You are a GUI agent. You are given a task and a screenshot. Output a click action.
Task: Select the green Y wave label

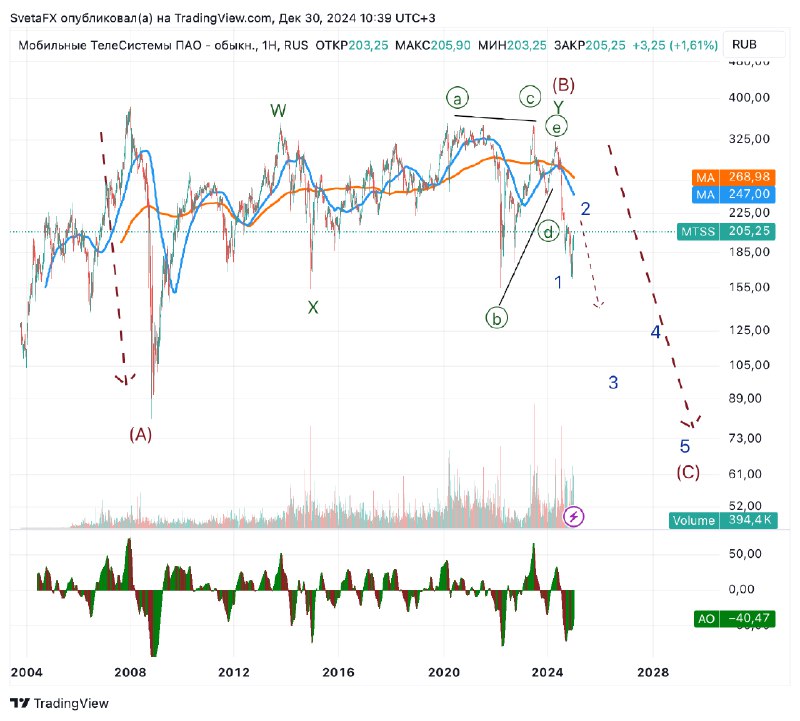point(559,107)
